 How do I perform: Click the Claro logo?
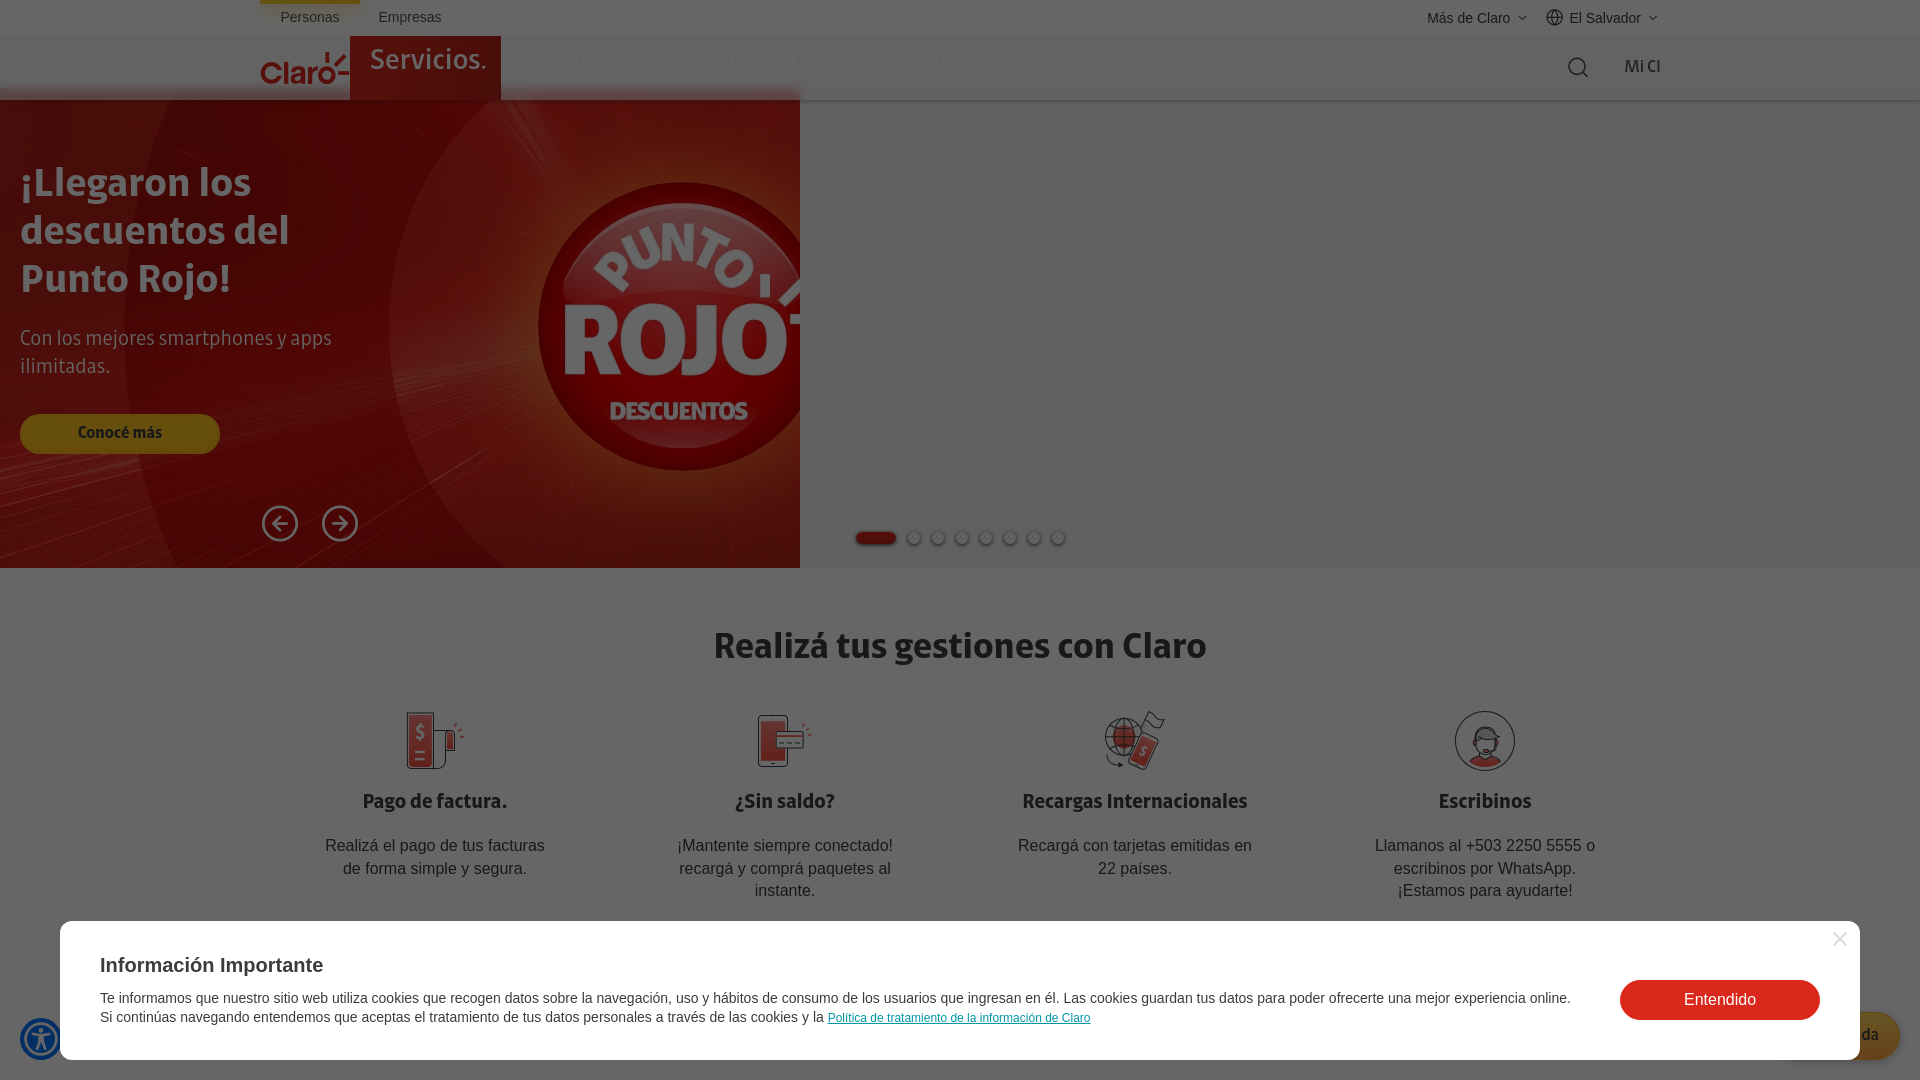304,69
